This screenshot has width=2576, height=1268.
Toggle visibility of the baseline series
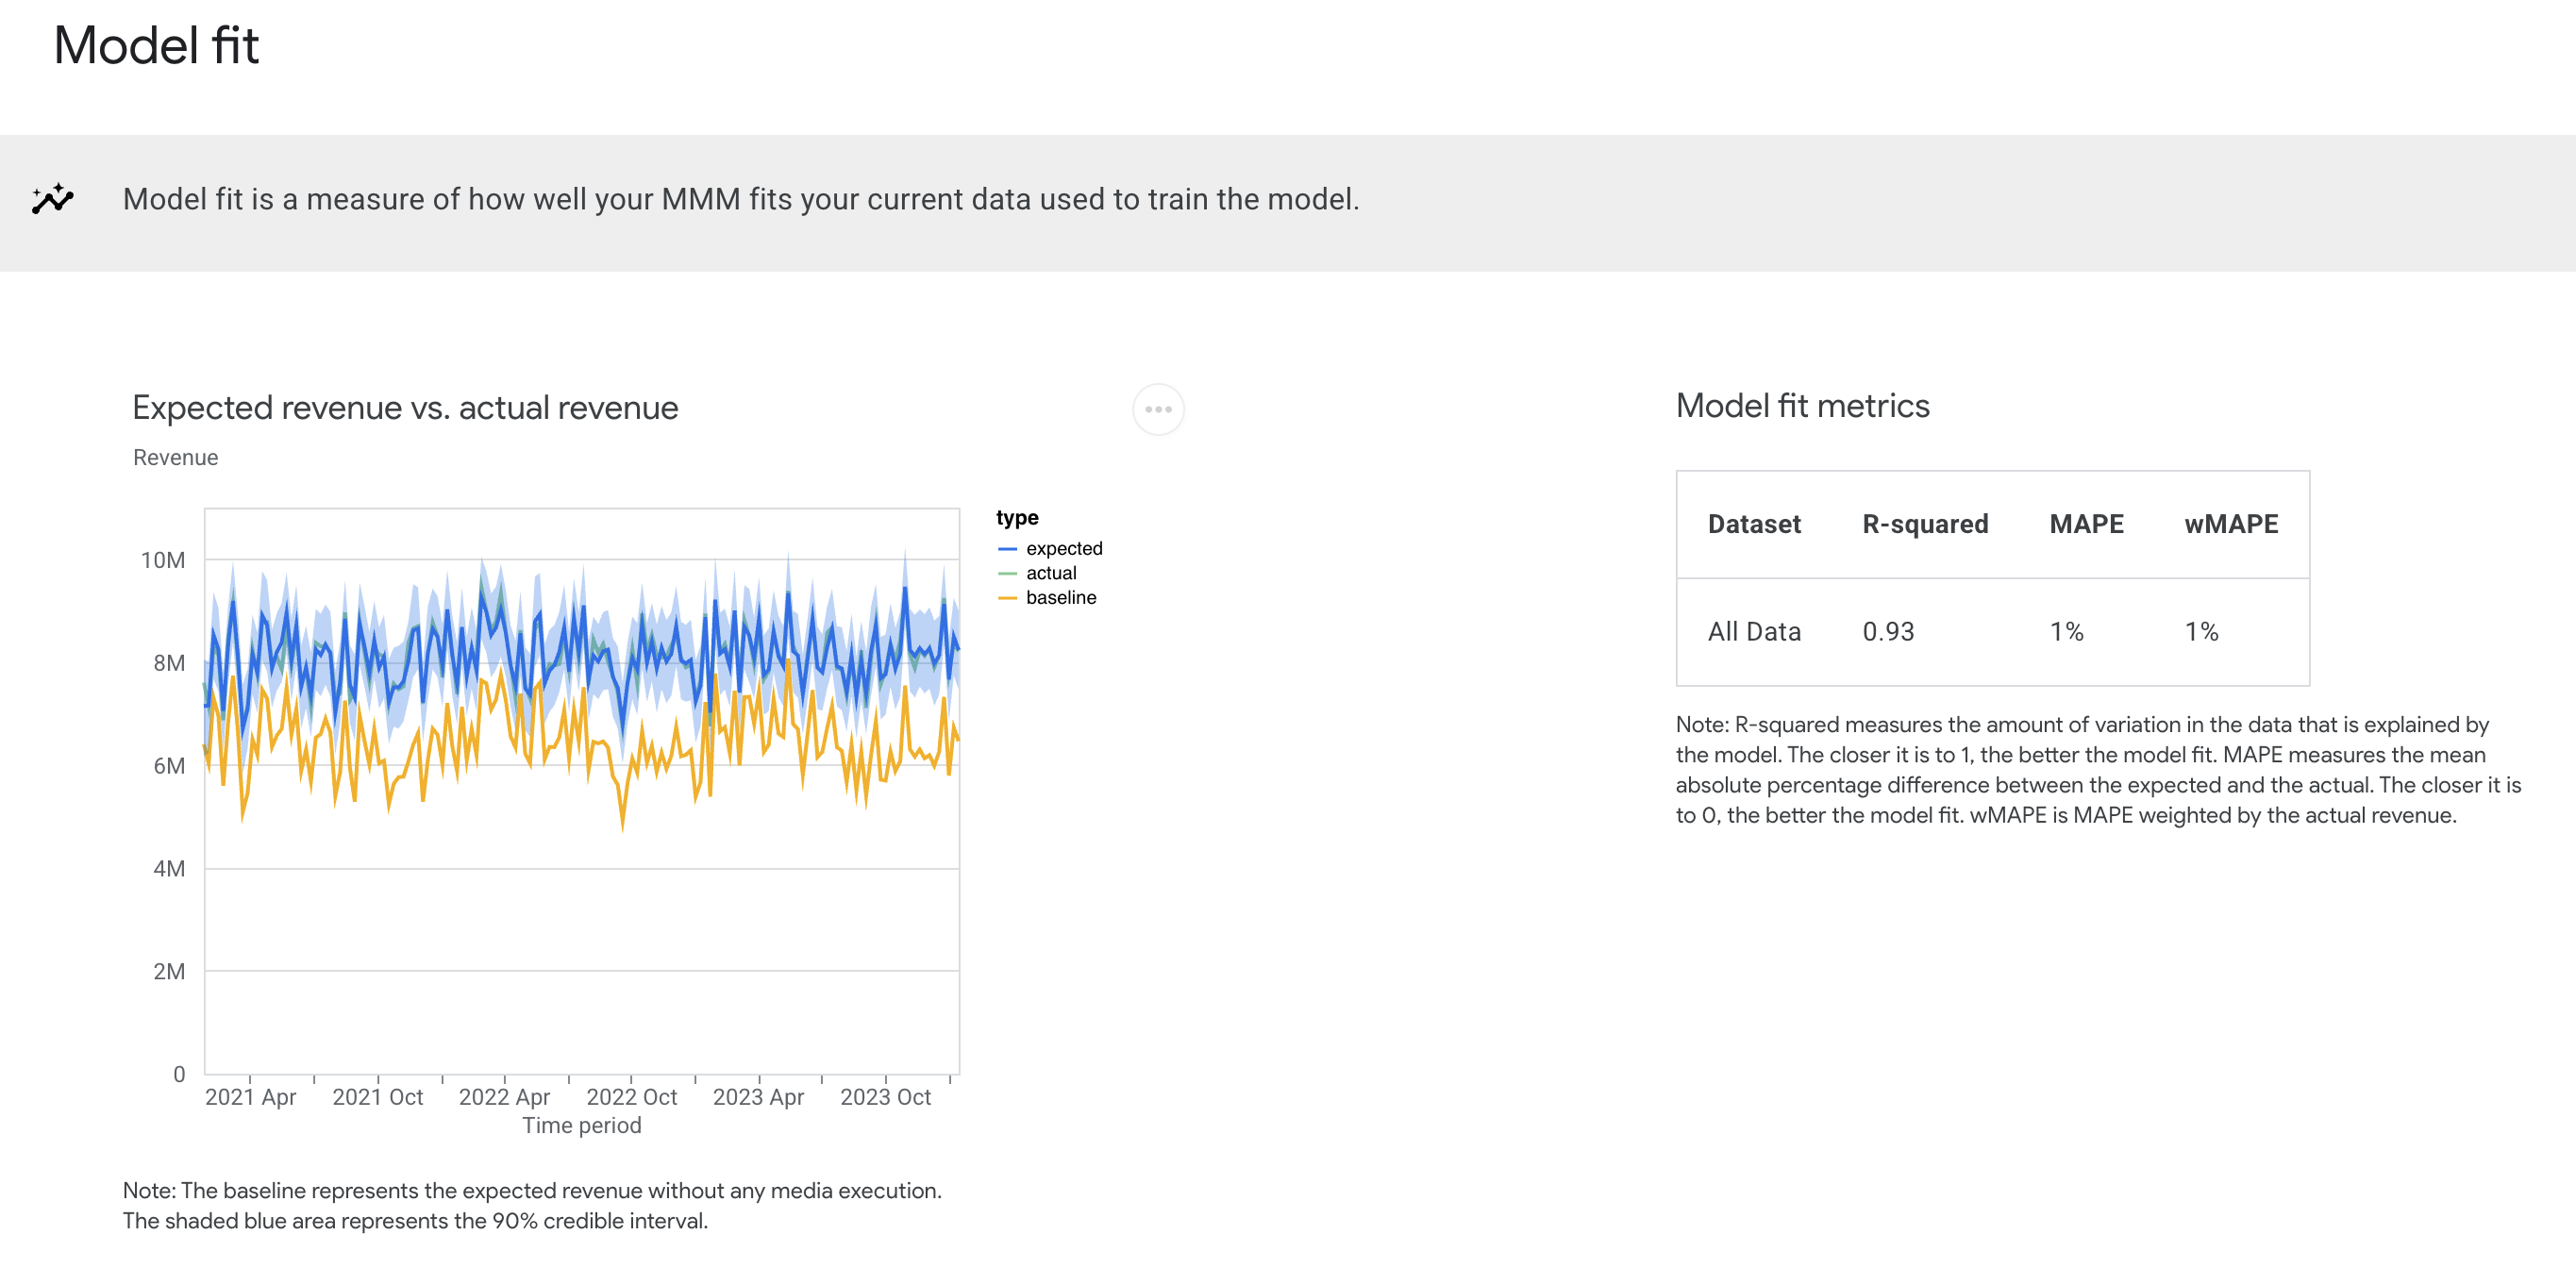(1060, 597)
